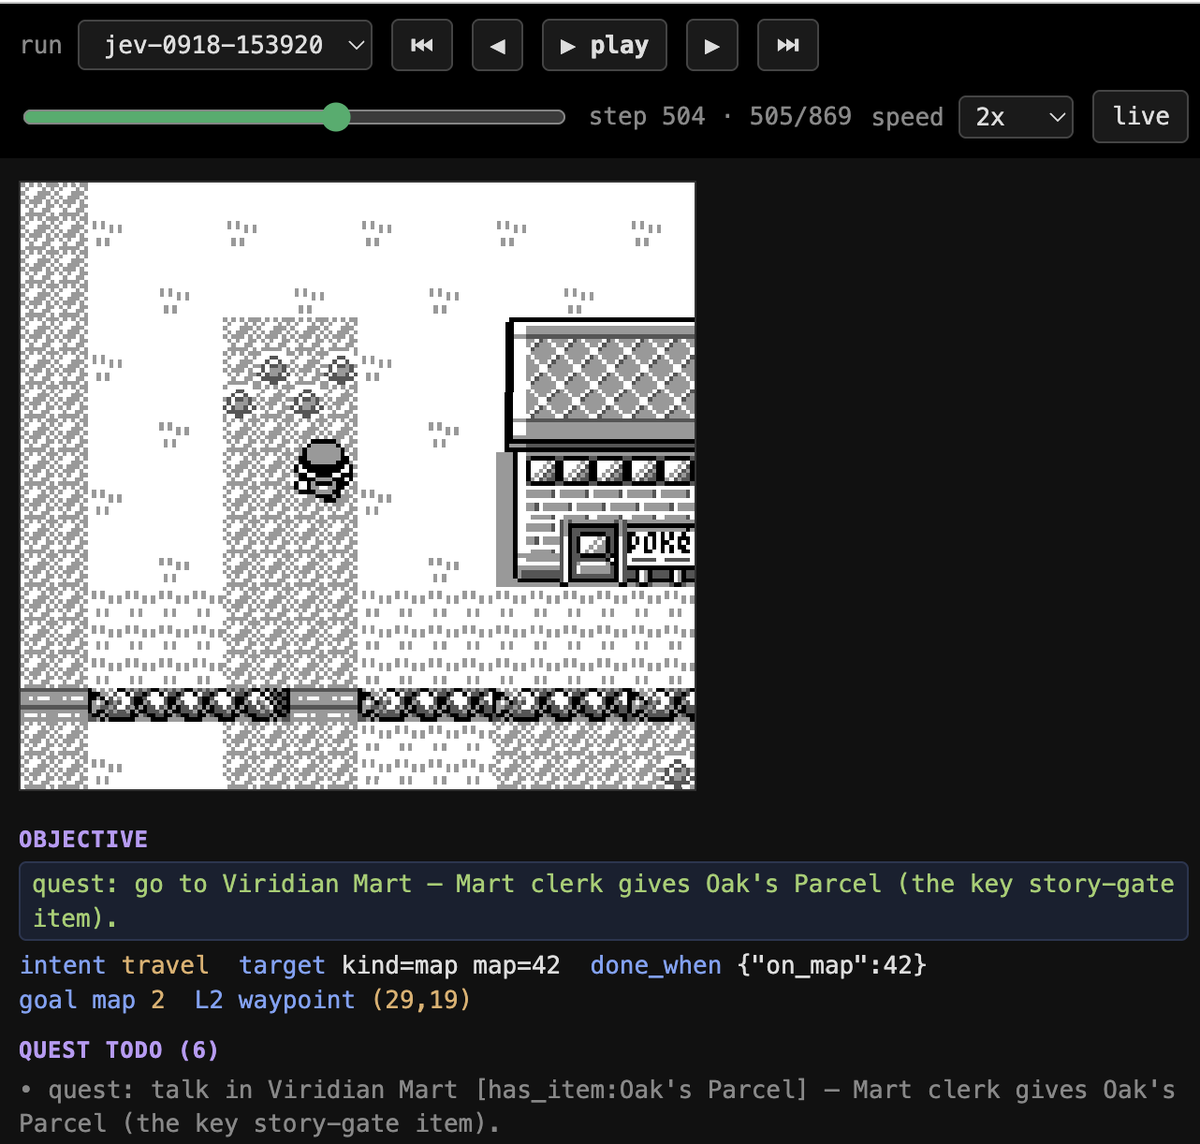The width and height of the screenshot is (1200, 1144).
Task: Click the player character sprite
Action: click(x=324, y=469)
